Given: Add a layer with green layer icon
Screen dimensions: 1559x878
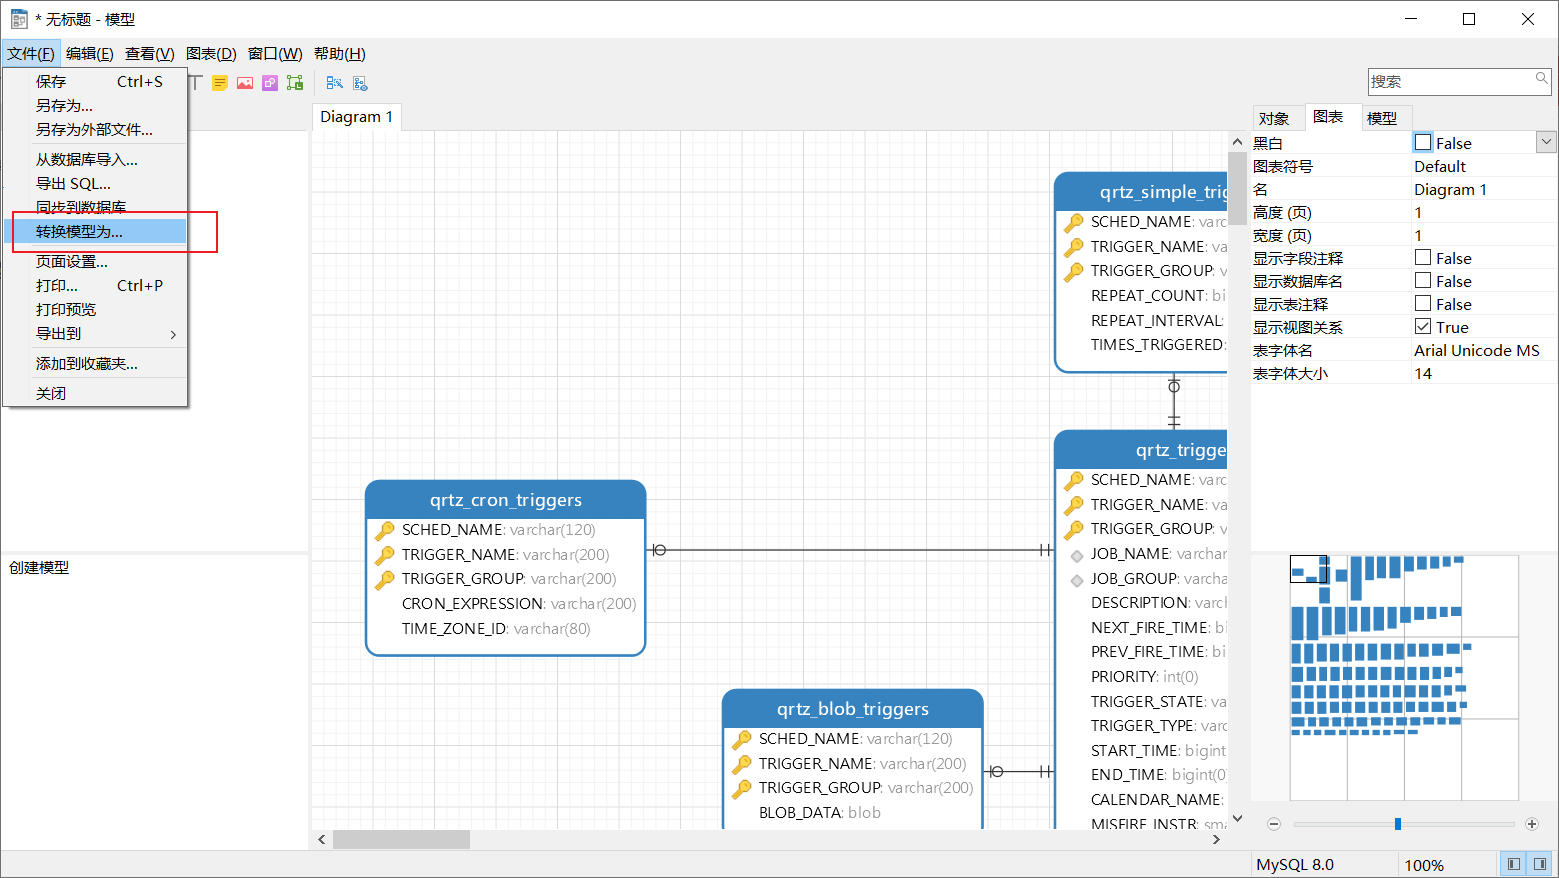Looking at the screenshot, I should (x=294, y=83).
